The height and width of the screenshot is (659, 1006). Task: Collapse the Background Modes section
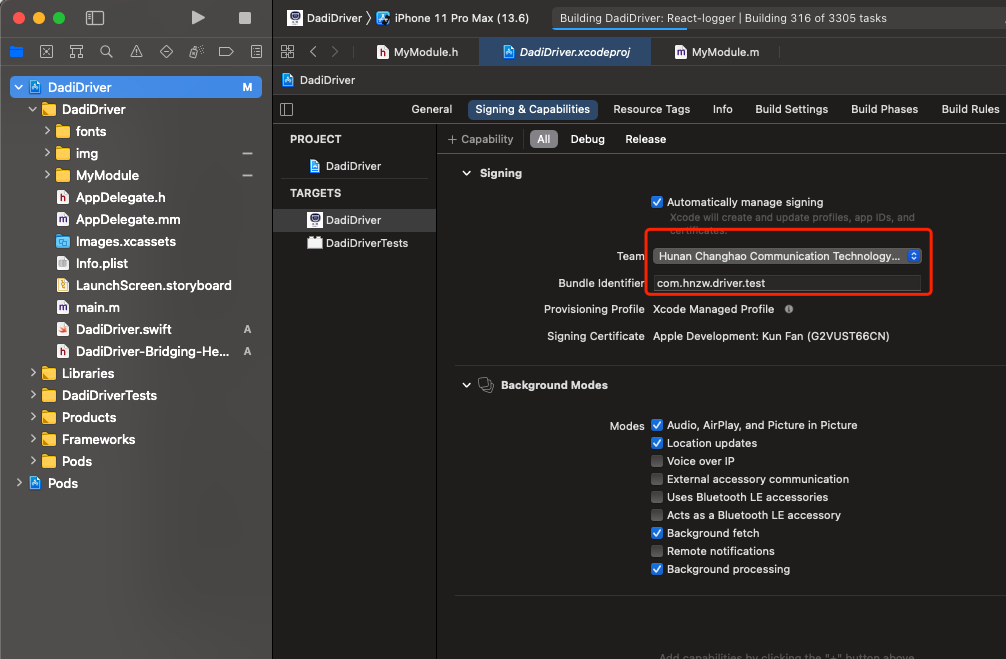click(466, 385)
